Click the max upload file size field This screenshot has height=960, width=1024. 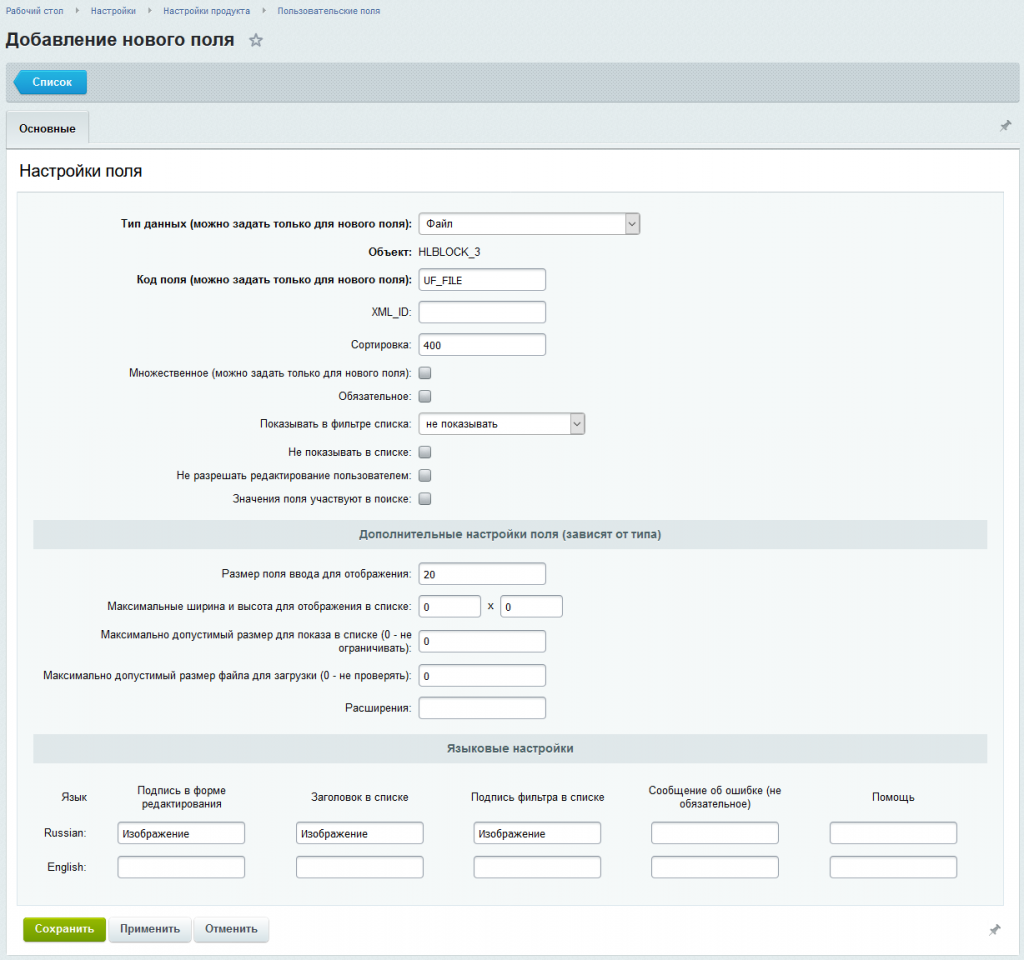click(x=482, y=676)
